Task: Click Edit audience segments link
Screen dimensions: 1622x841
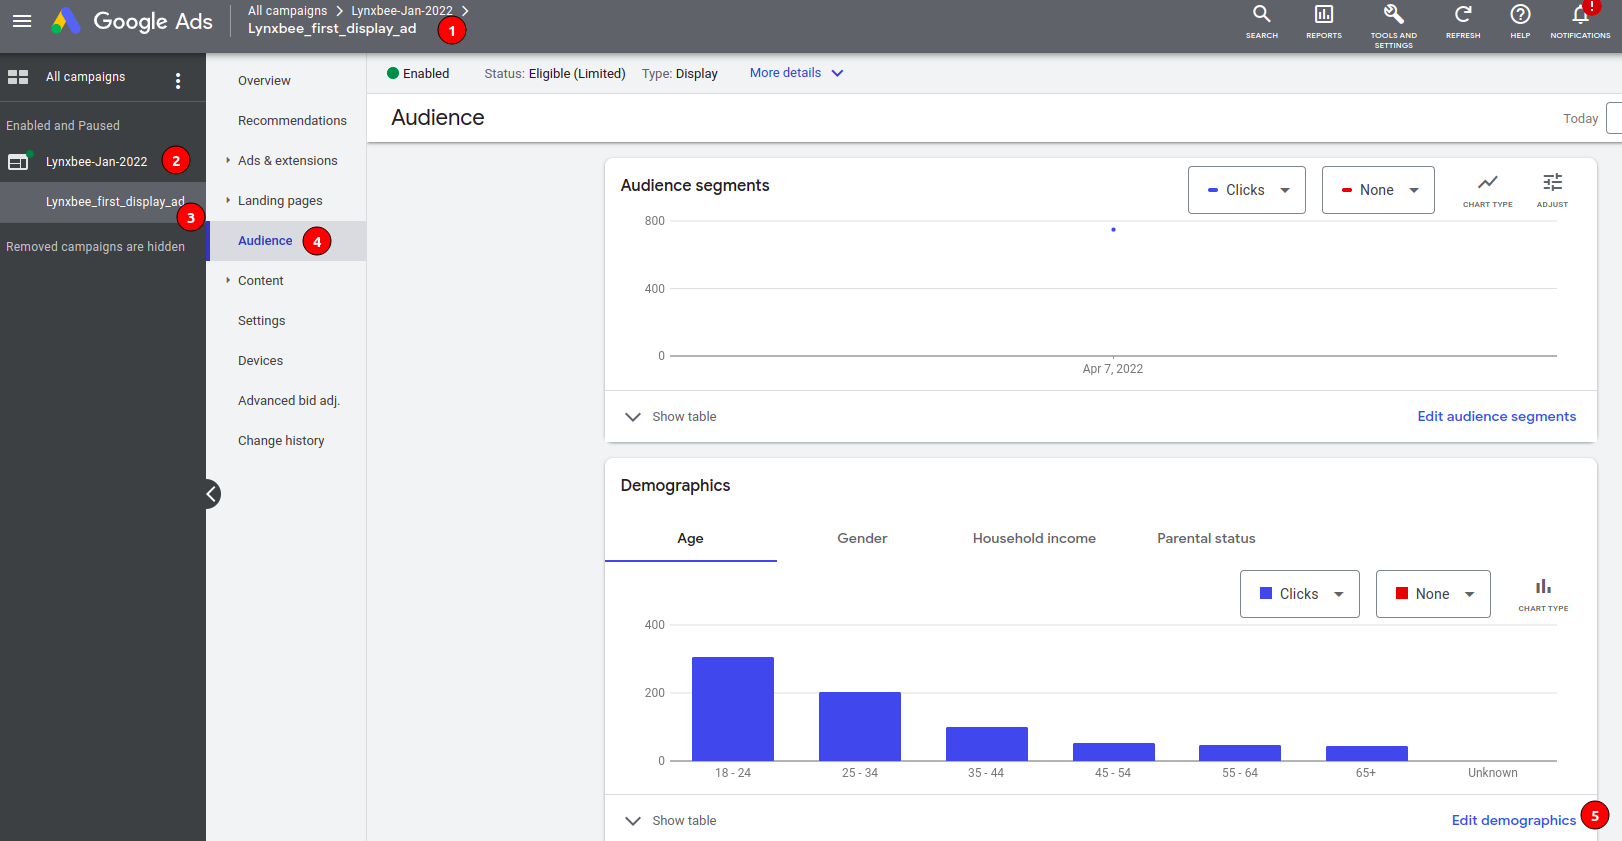Action: click(1496, 417)
